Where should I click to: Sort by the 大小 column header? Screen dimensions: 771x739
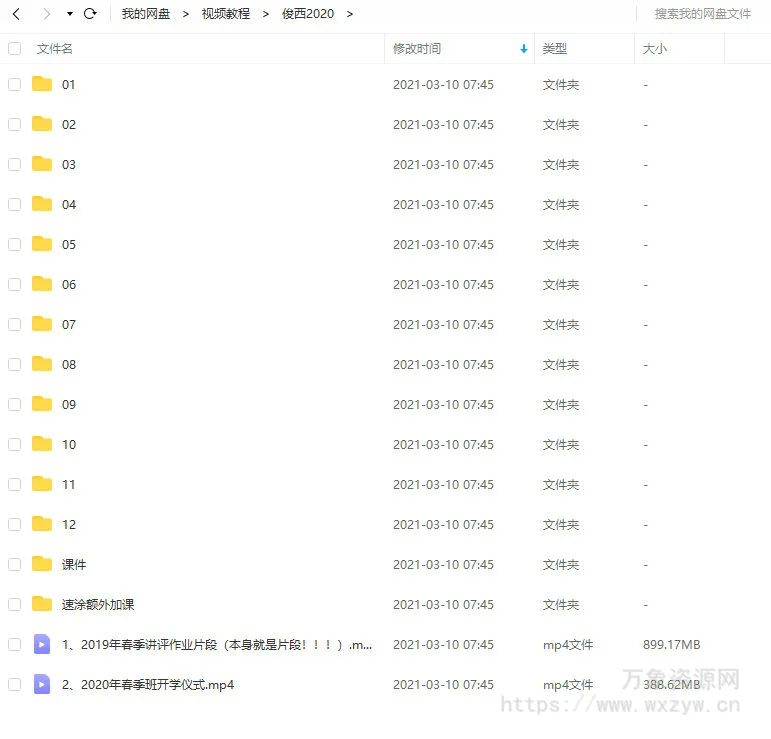(x=654, y=49)
